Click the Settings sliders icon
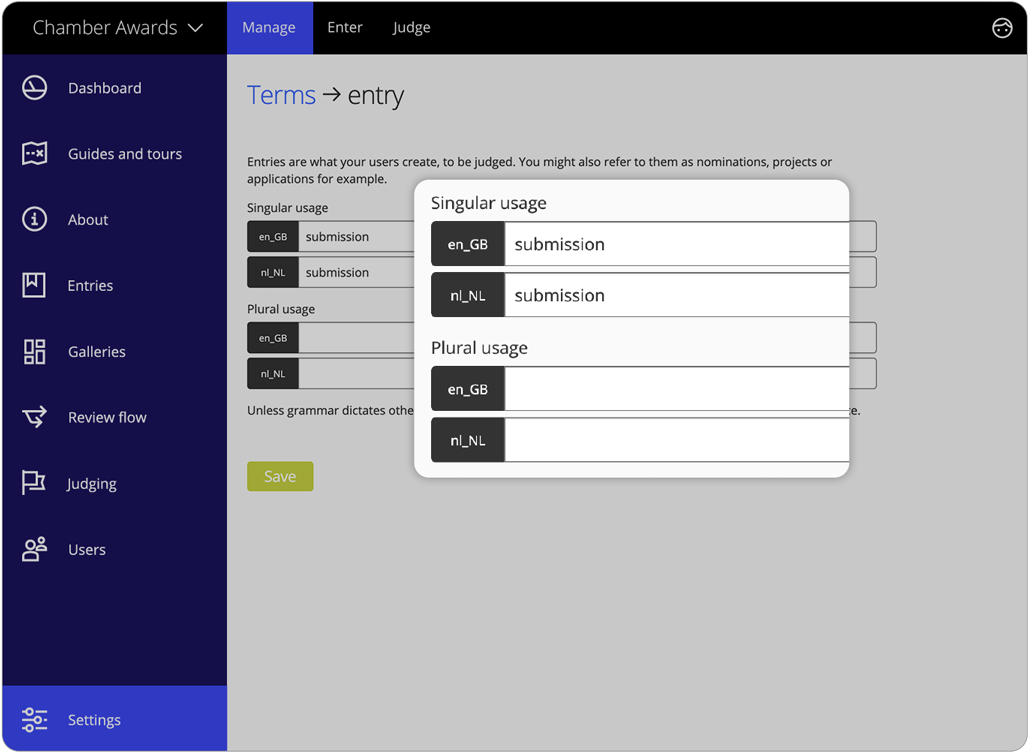The height and width of the screenshot is (755, 1028). pos(34,719)
